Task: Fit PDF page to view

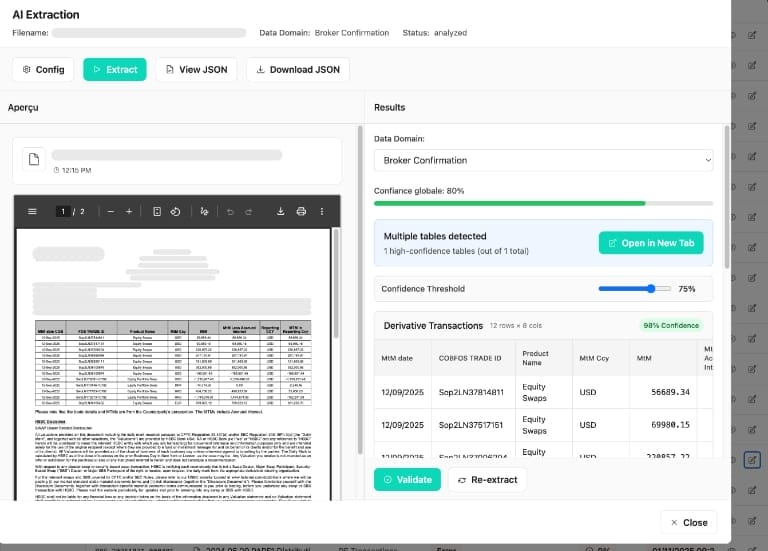Action: point(157,212)
